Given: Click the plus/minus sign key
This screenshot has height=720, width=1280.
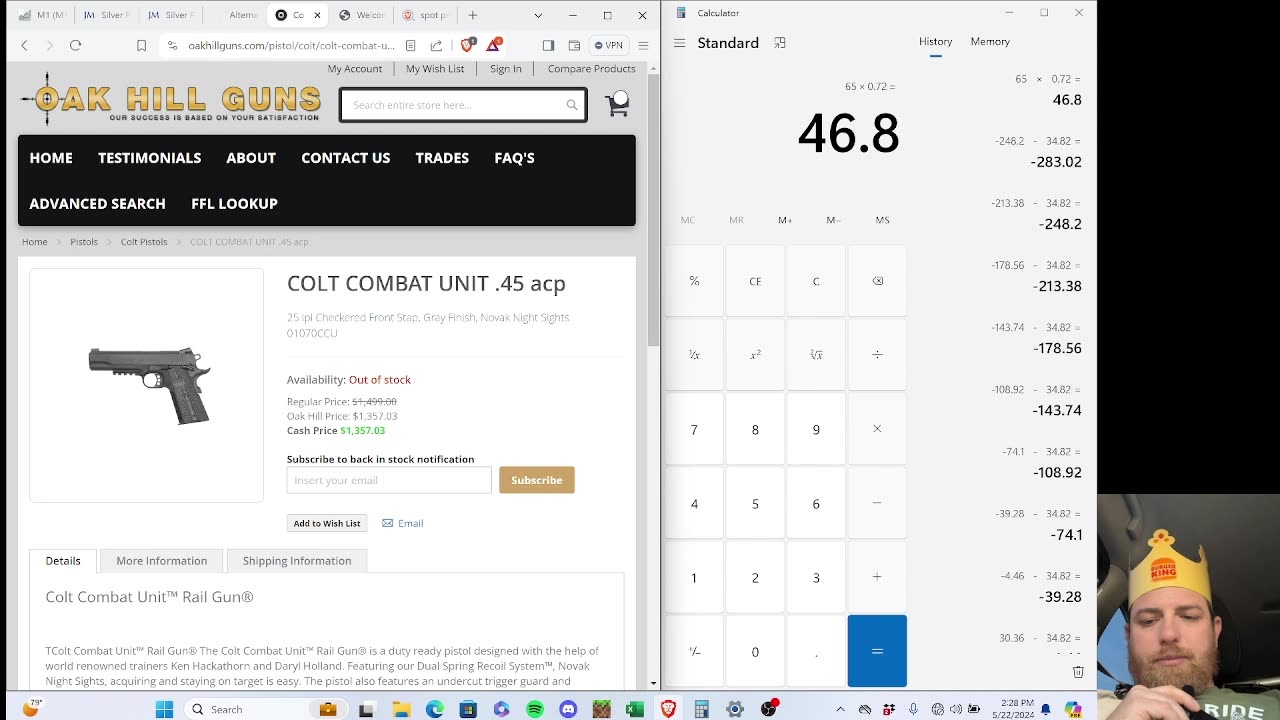Looking at the screenshot, I should coord(694,651).
